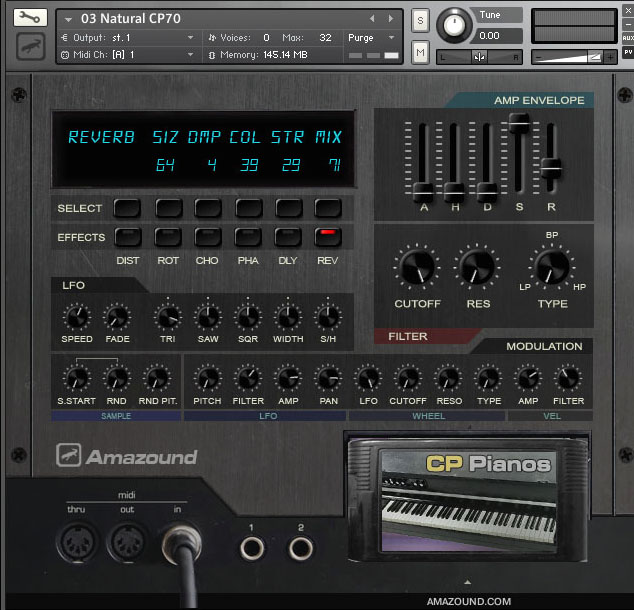Click the LFO FADE knob
Viewport: 634px width, 610px height.
click(x=117, y=317)
